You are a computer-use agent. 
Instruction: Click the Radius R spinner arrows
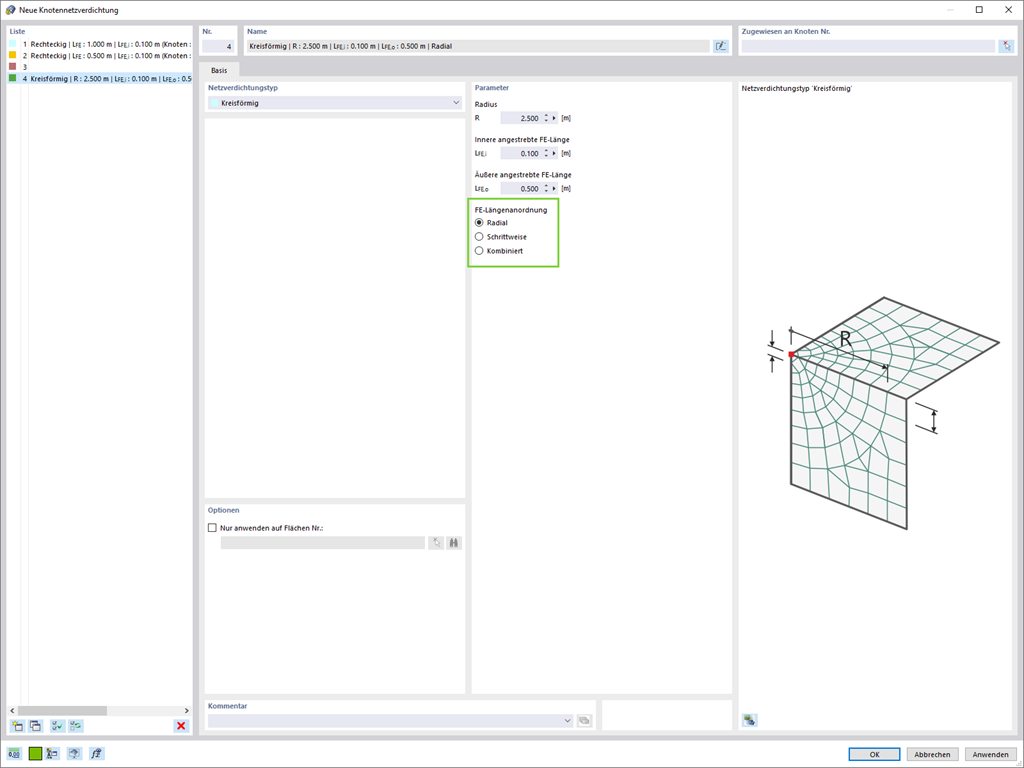(546, 118)
